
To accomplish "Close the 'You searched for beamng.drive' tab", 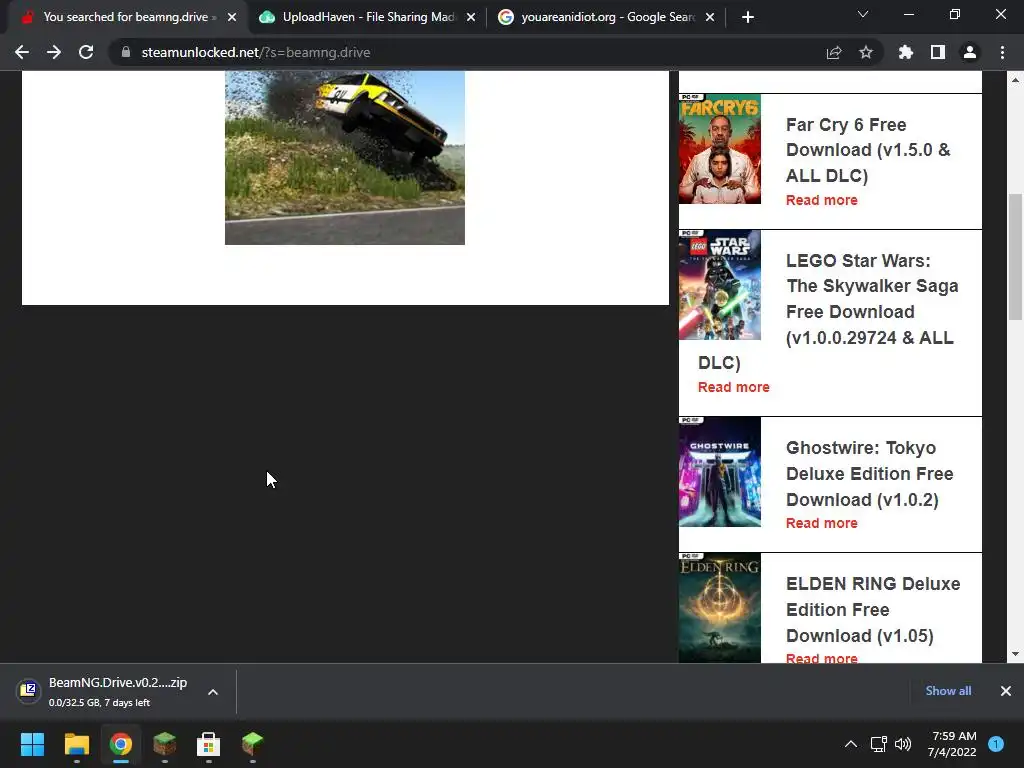I will pos(232,17).
